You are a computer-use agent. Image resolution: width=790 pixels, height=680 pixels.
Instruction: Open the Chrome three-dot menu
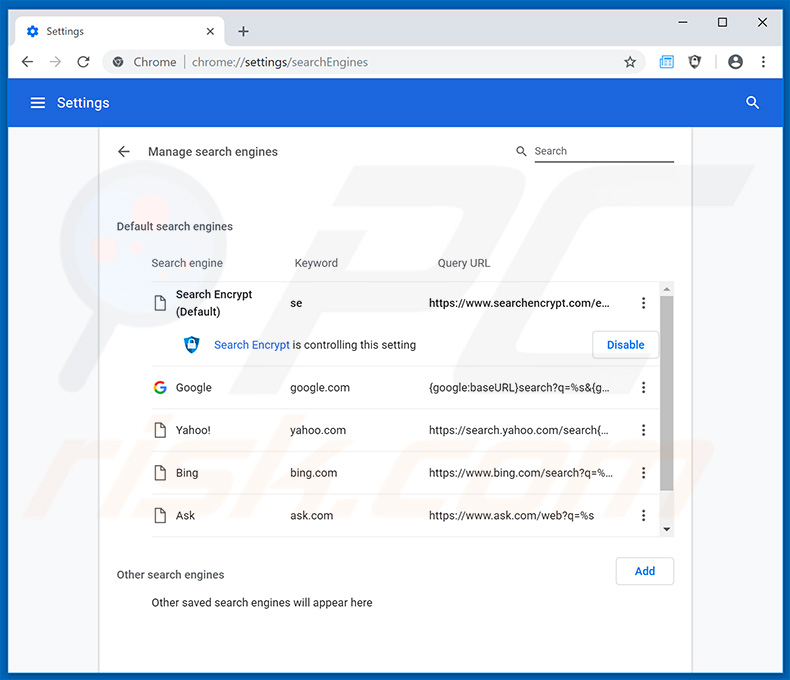pyautogui.click(x=763, y=62)
